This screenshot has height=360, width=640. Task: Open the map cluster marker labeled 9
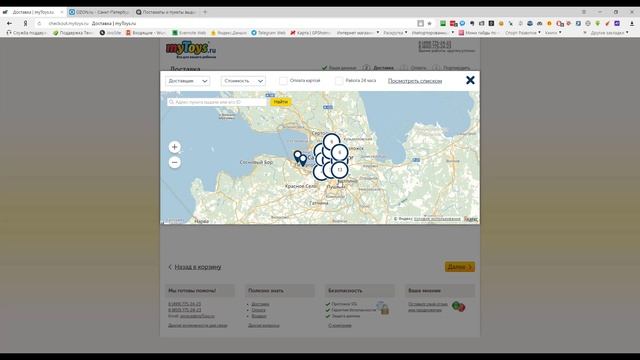point(331,142)
